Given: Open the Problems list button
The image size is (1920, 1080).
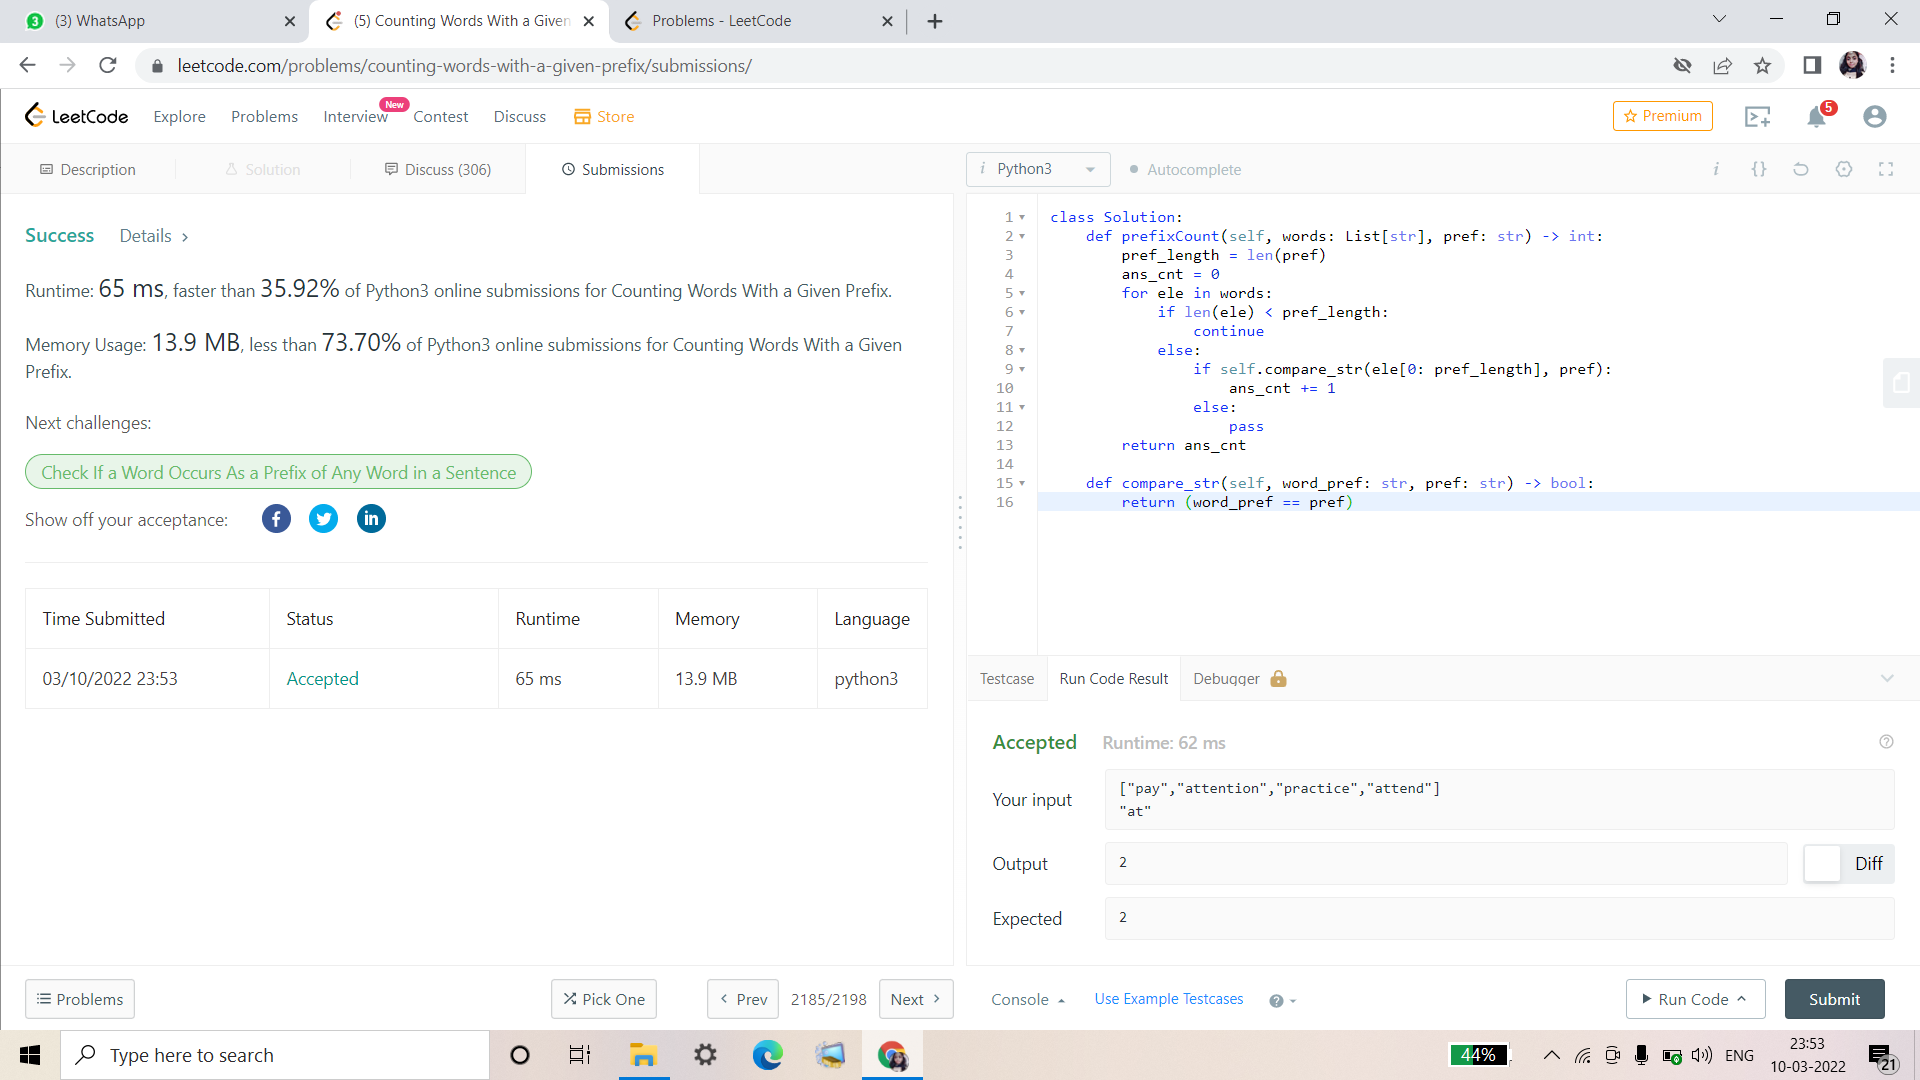Looking at the screenshot, I should [x=80, y=999].
